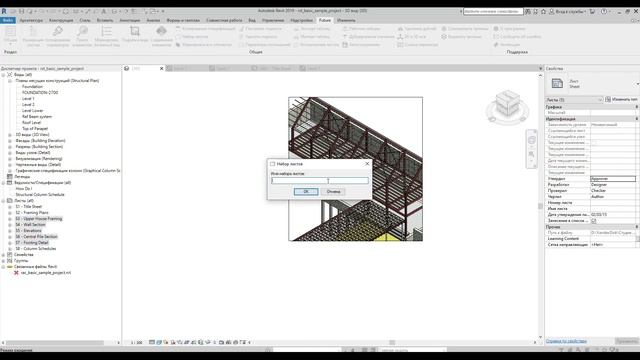Image resolution: width=640 pixels, height=360 pixels.
Task: Close the active 3D view tab
Action: click(161, 69)
